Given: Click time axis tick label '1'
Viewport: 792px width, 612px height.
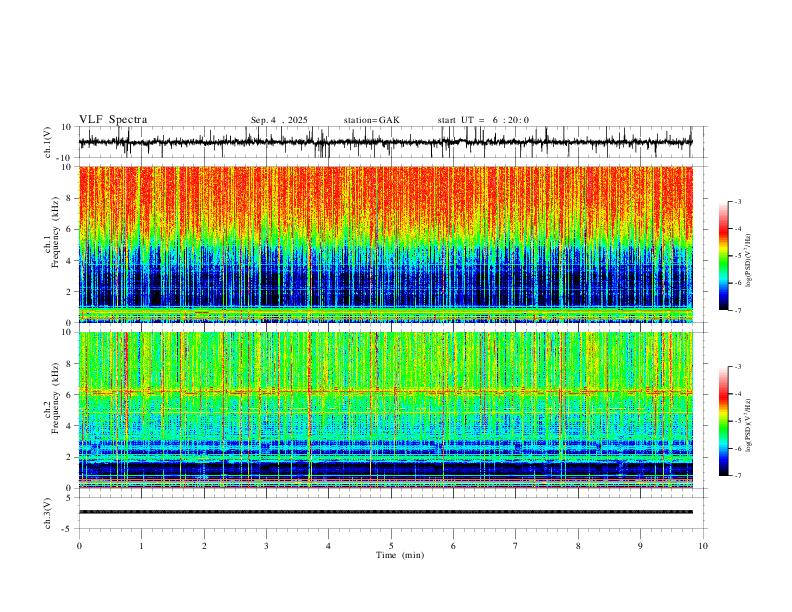Looking at the screenshot, I should coord(141,546).
